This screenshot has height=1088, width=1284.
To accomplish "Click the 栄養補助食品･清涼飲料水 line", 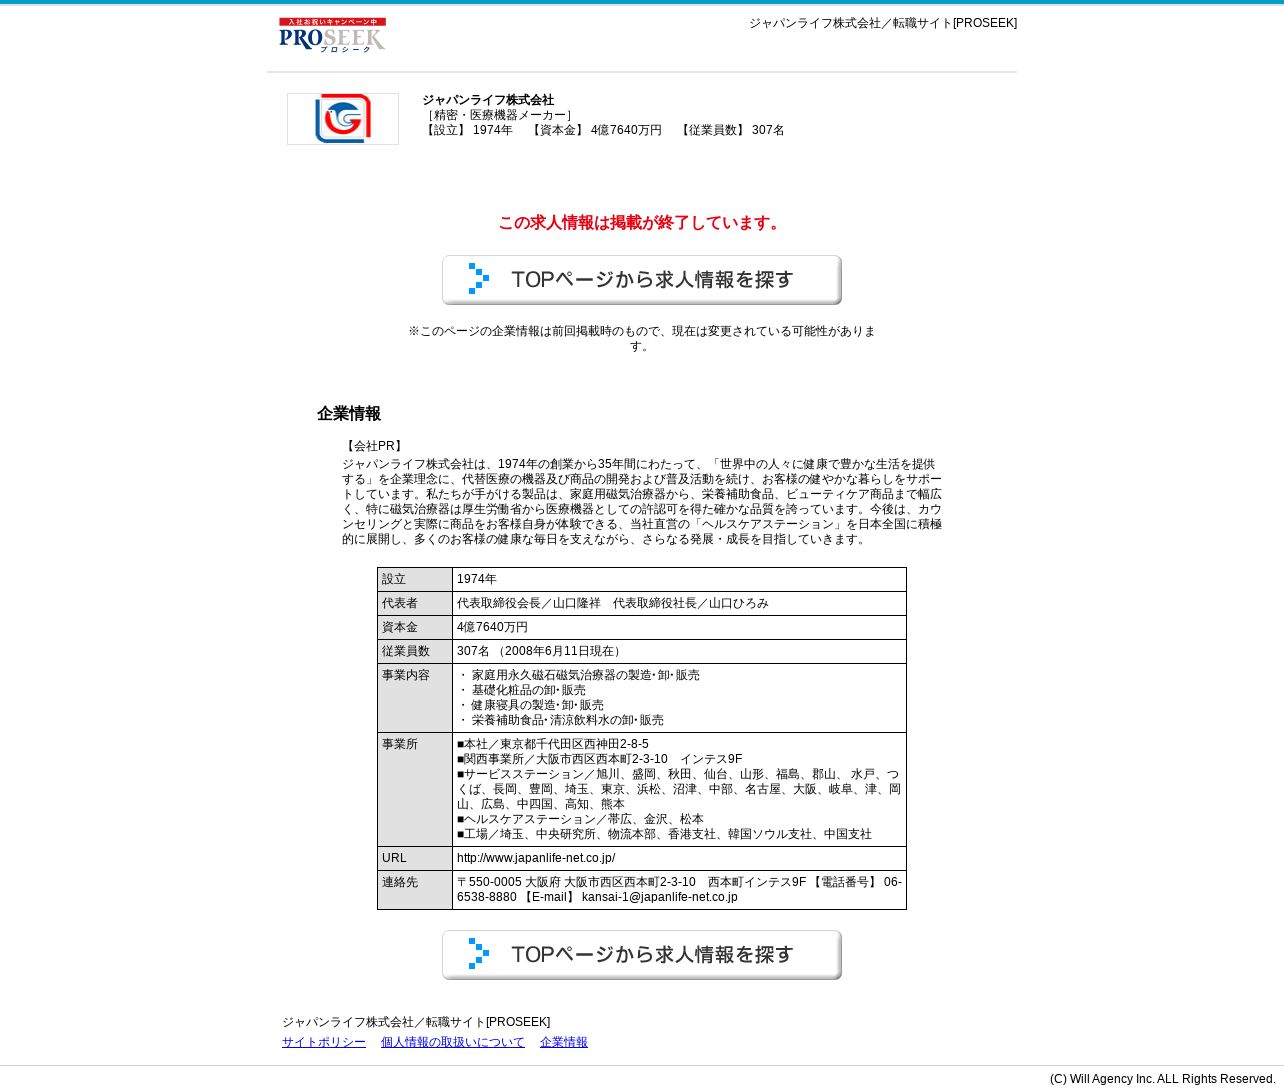I will click(x=561, y=721).
